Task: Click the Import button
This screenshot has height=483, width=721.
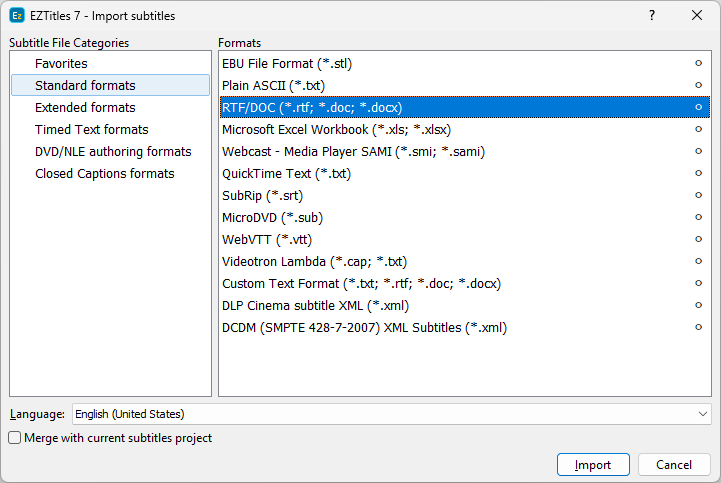Action: tap(593, 465)
